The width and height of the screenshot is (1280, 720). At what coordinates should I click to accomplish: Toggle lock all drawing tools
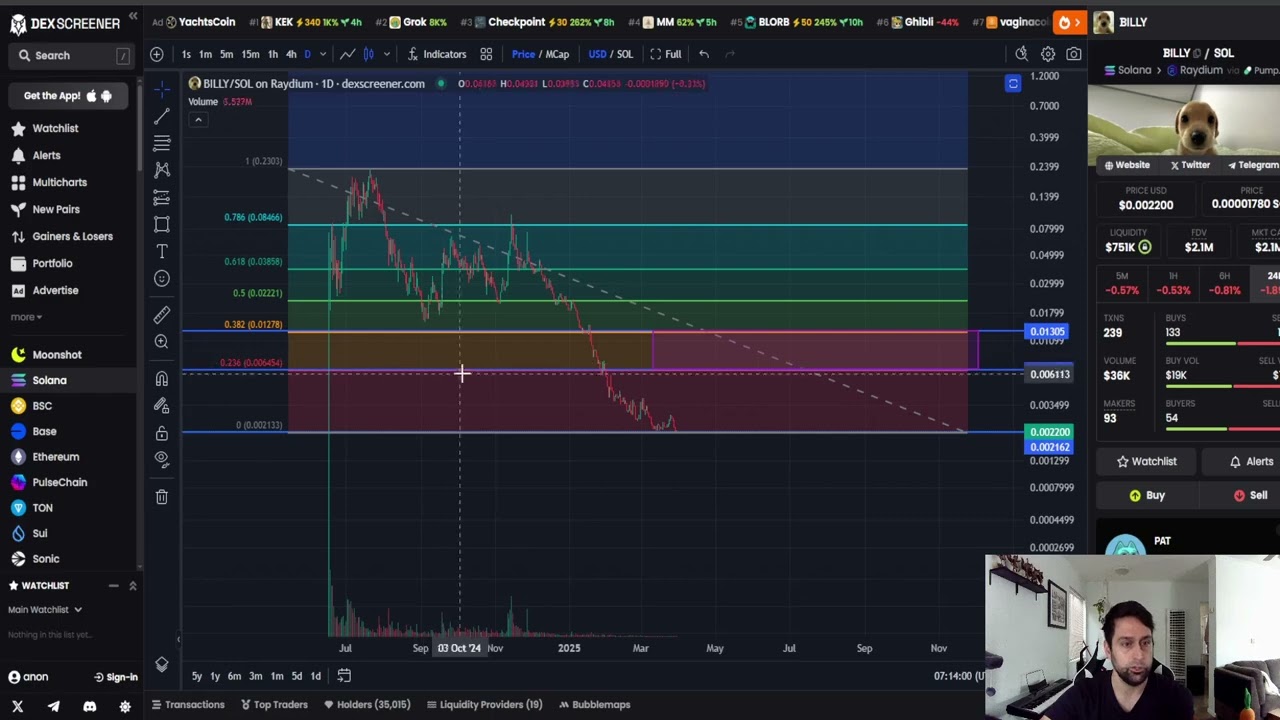pyautogui.click(x=162, y=433)
